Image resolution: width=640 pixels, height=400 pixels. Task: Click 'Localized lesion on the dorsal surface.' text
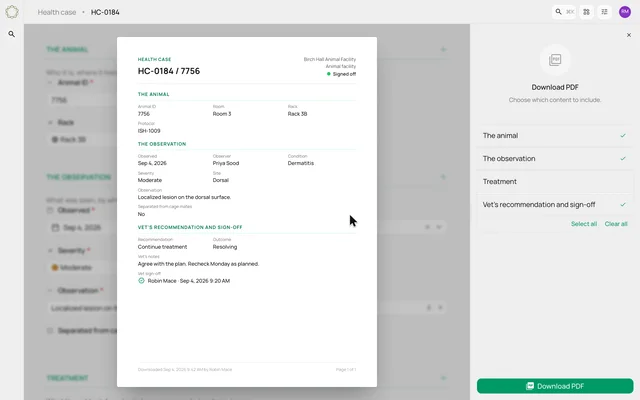pos(184,197)
